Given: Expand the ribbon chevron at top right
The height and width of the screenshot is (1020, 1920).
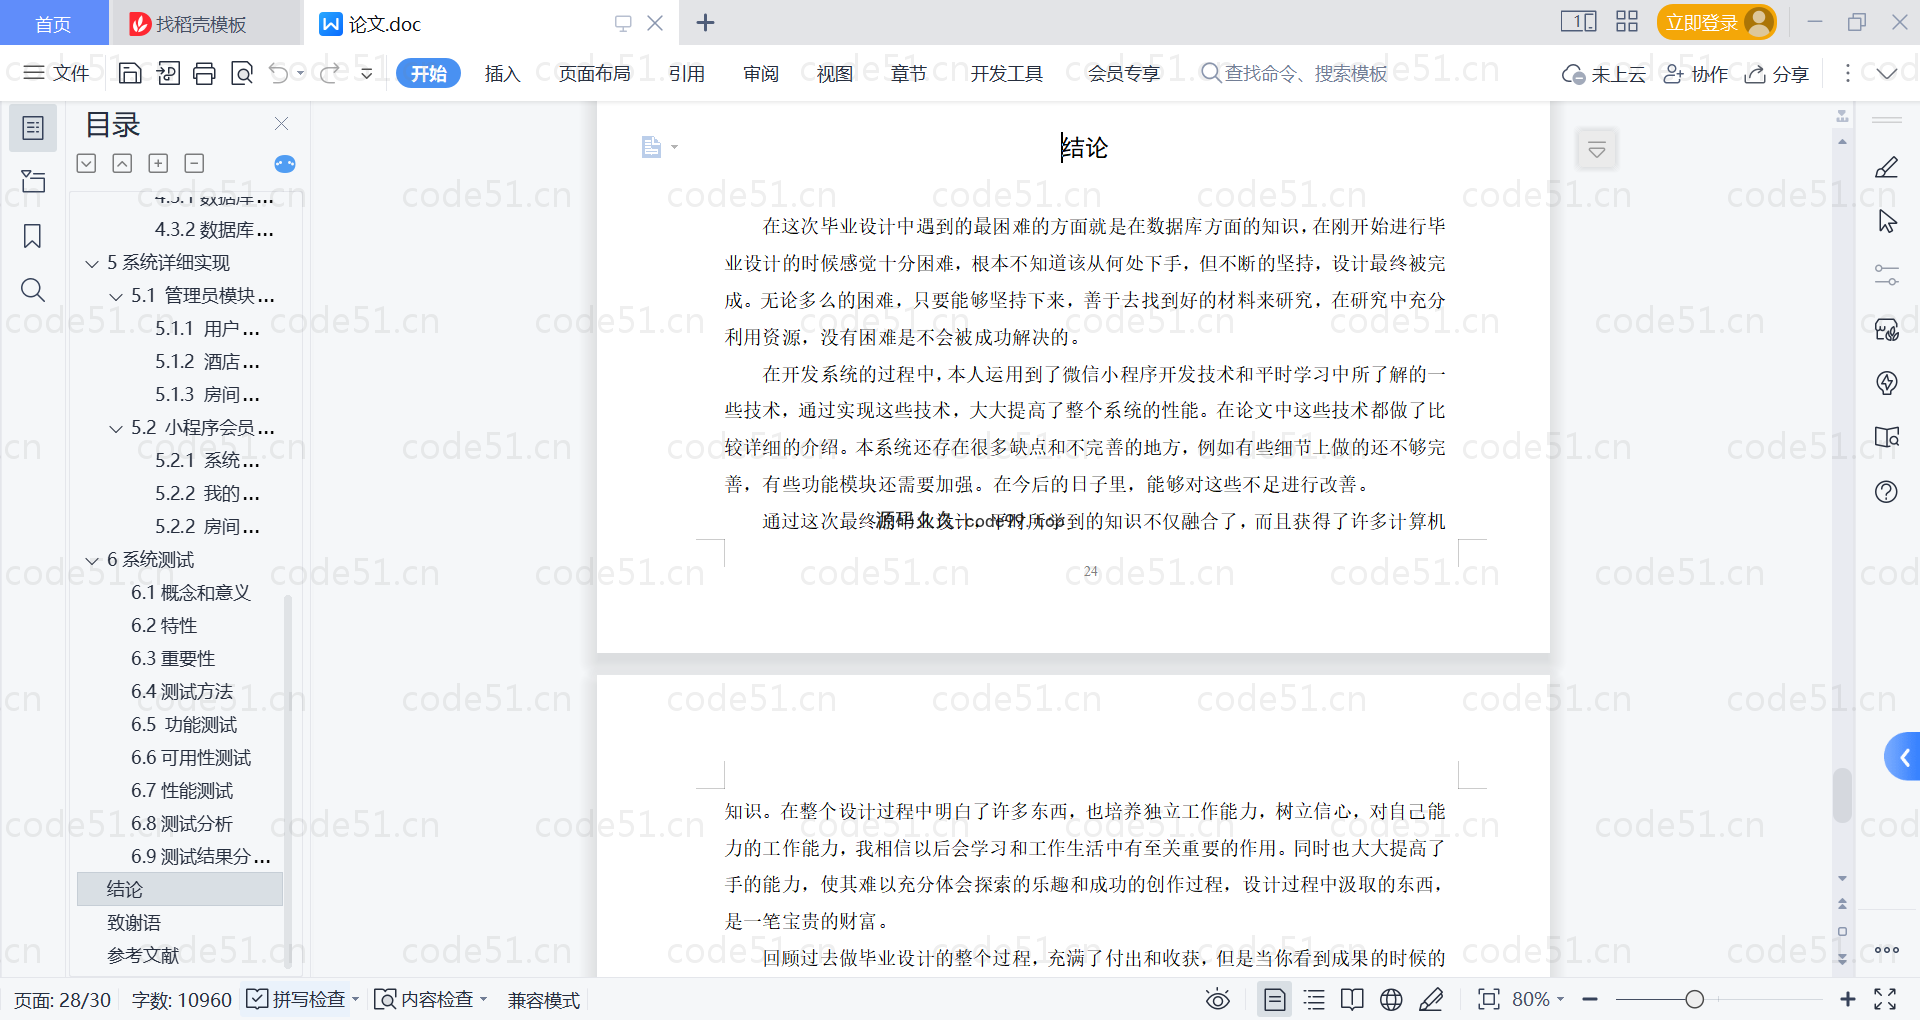Looking at the screenshot, I should click(1886, 73).
